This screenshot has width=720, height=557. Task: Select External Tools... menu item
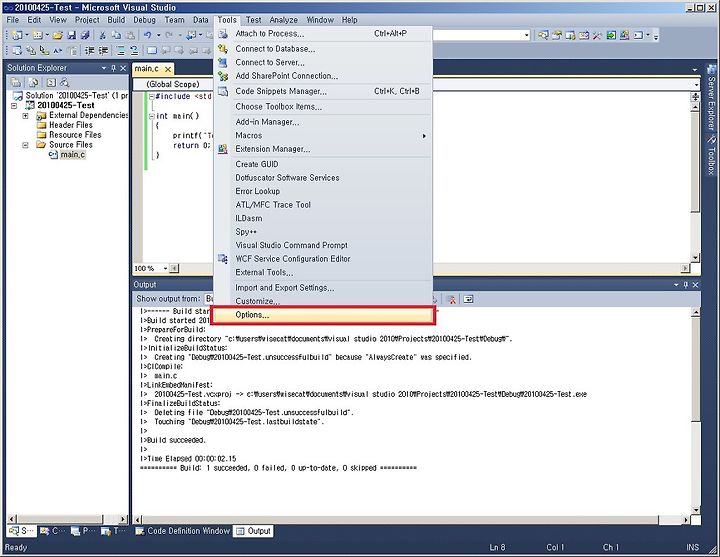323,272
